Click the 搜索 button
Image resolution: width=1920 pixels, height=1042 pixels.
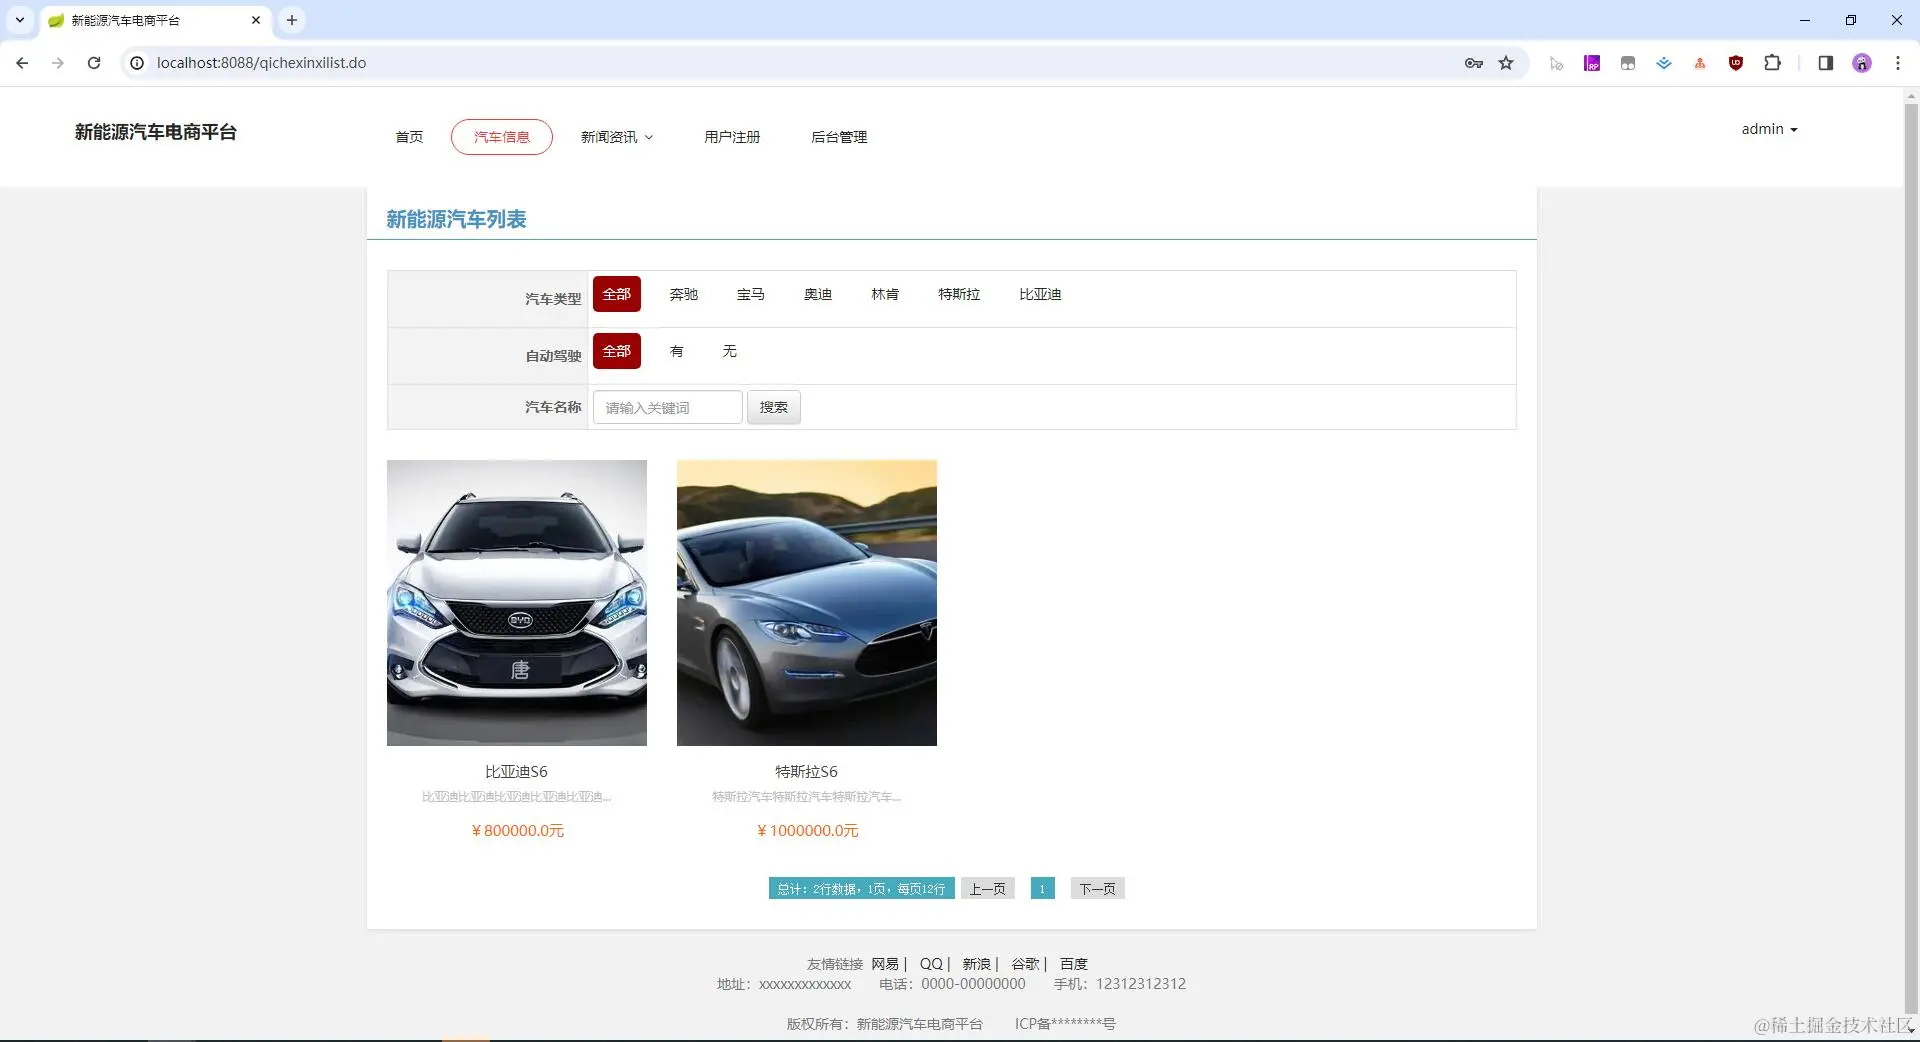774,408
